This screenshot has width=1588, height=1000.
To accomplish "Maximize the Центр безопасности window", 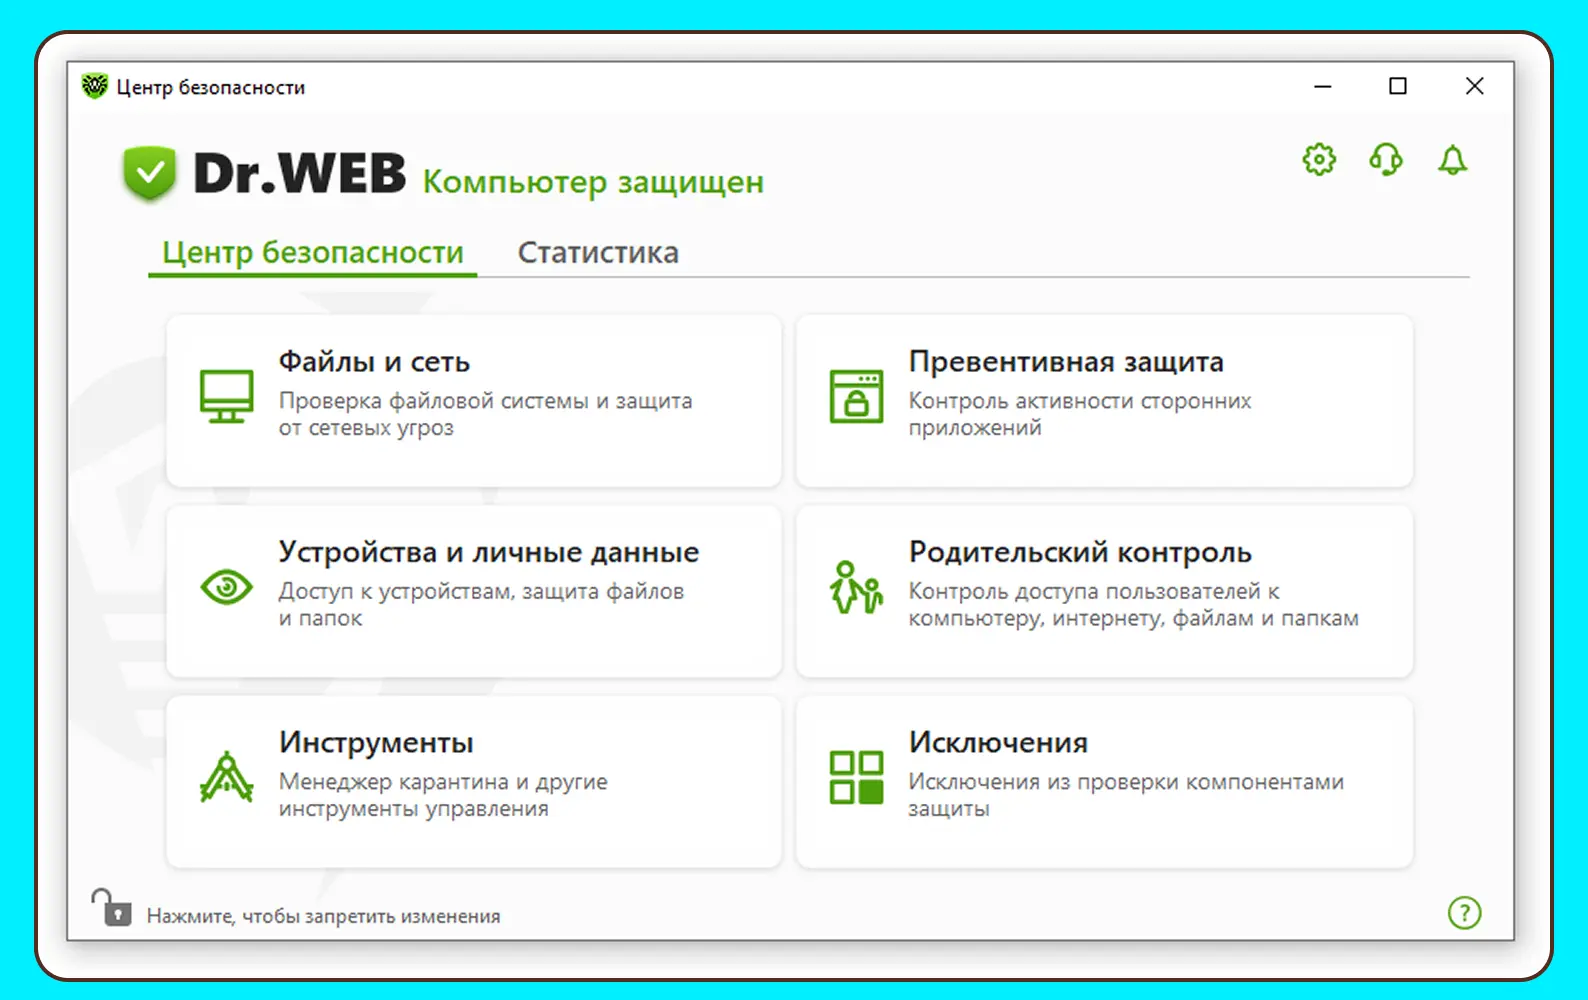I will (1398, 87).
